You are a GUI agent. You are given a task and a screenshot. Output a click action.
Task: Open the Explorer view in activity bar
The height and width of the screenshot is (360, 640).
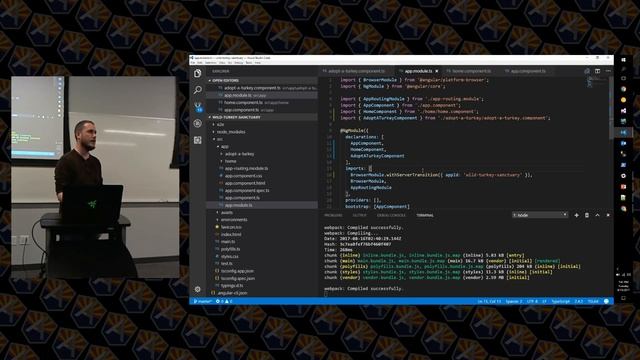(198, 73)
